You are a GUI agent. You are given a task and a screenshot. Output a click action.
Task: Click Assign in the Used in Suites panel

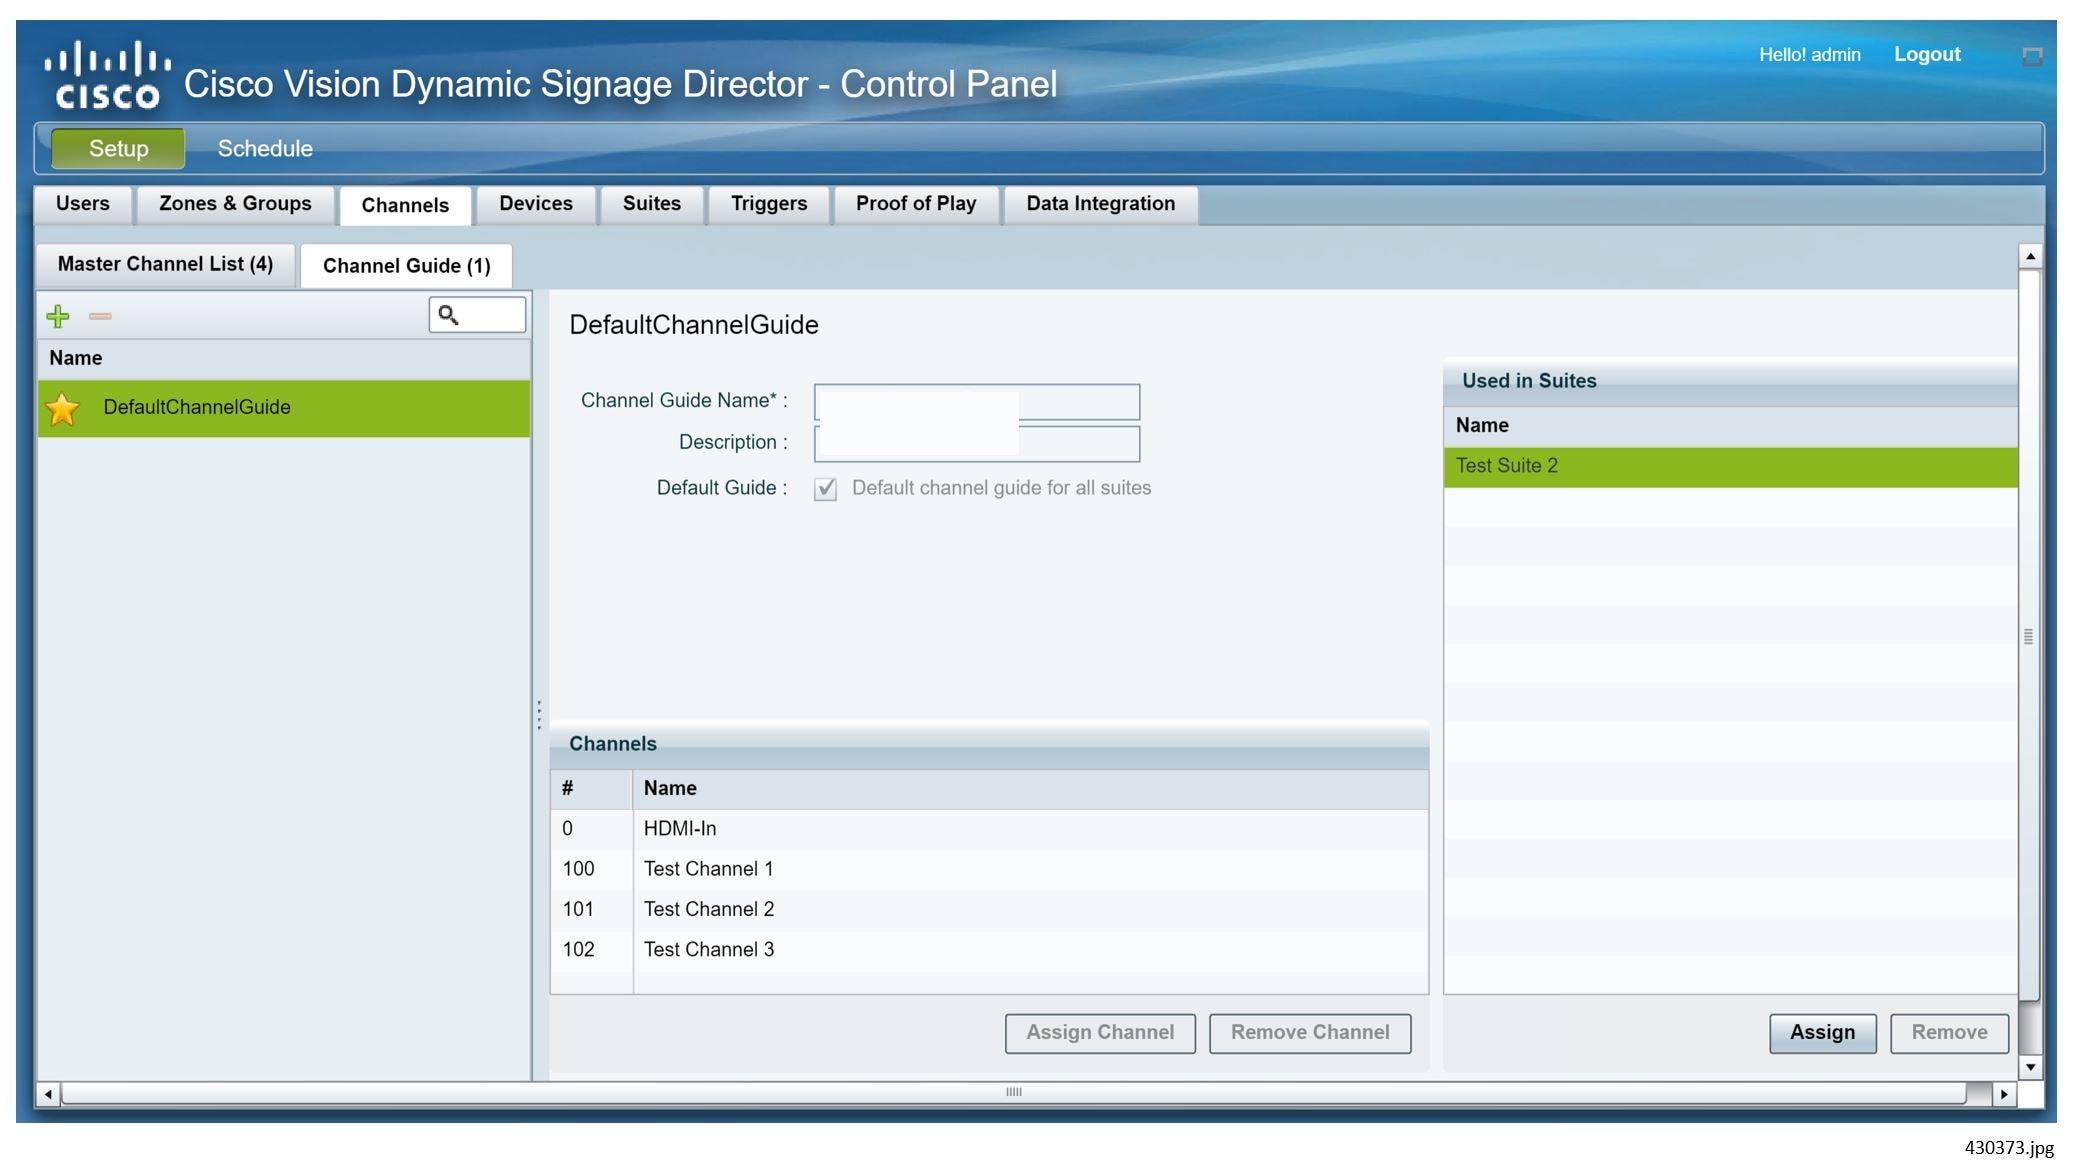pos(1822,1033)
